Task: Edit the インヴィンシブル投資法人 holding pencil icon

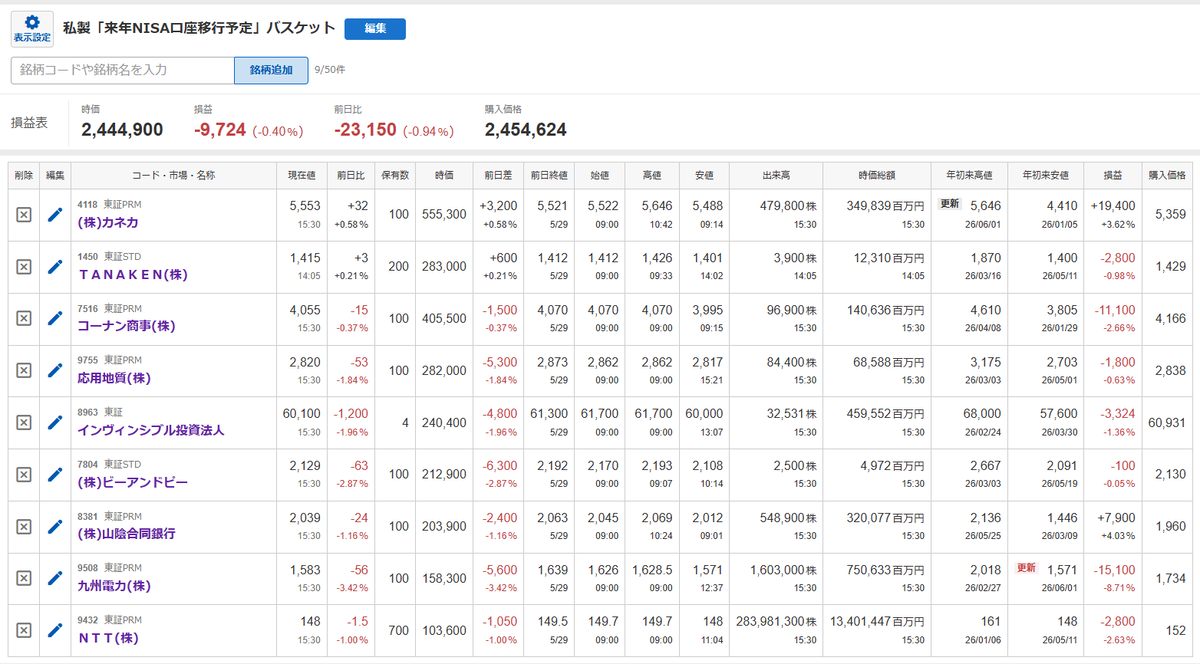Action: click(56, 422)
